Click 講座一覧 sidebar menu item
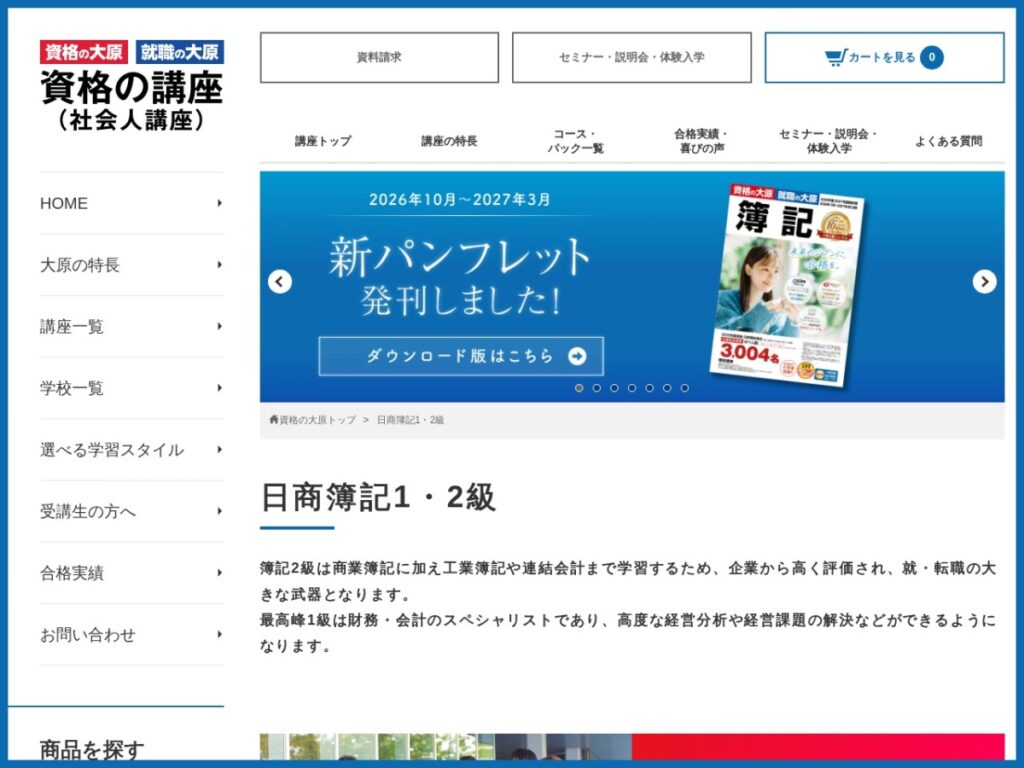The height and width of the screenshot is (768, 1024). pos(132,326)
